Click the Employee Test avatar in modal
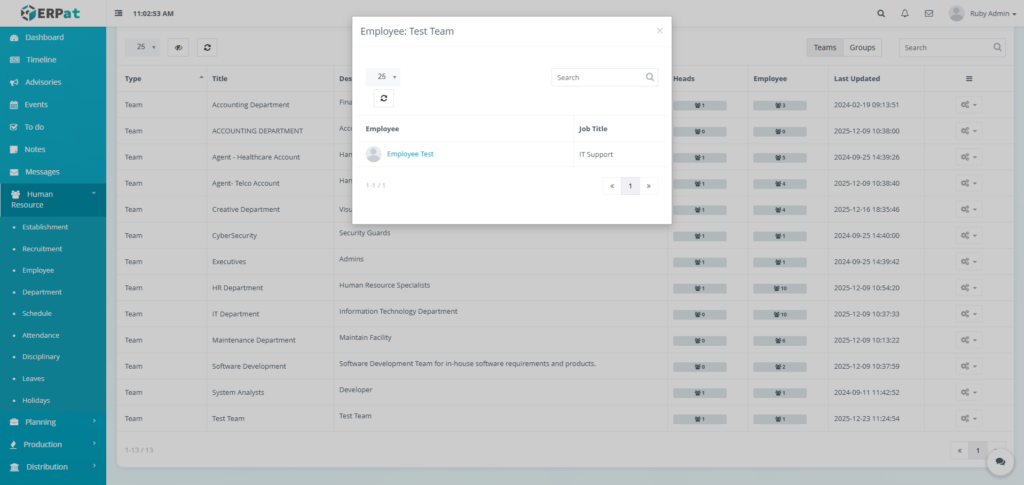Image resolution: width=1024 pixels, height=485 pixels. click(374, 154)
